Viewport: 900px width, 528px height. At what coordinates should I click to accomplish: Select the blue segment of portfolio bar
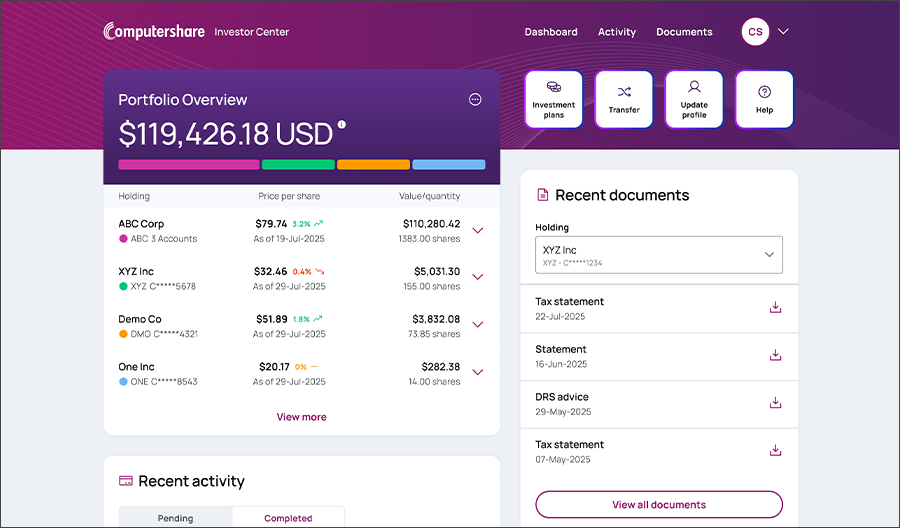tap(449, 165)
